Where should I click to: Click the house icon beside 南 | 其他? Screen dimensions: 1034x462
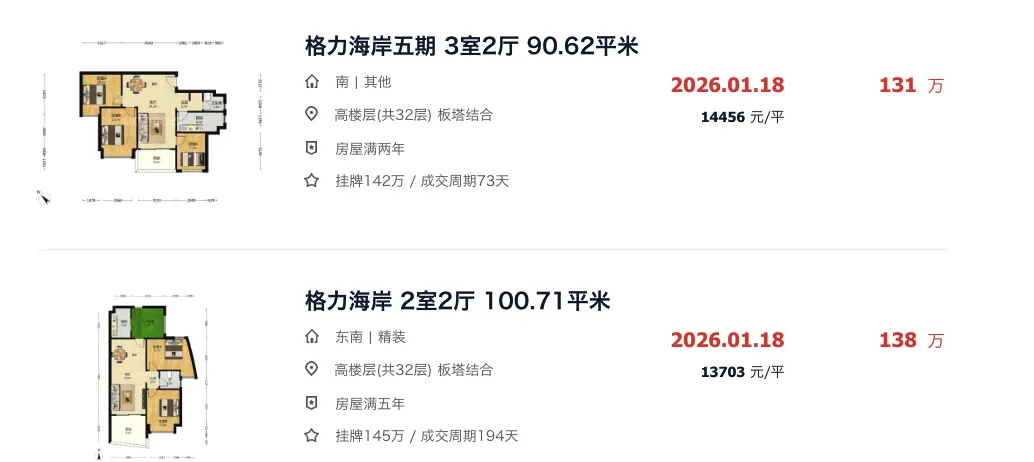click(x=312, y=82)
